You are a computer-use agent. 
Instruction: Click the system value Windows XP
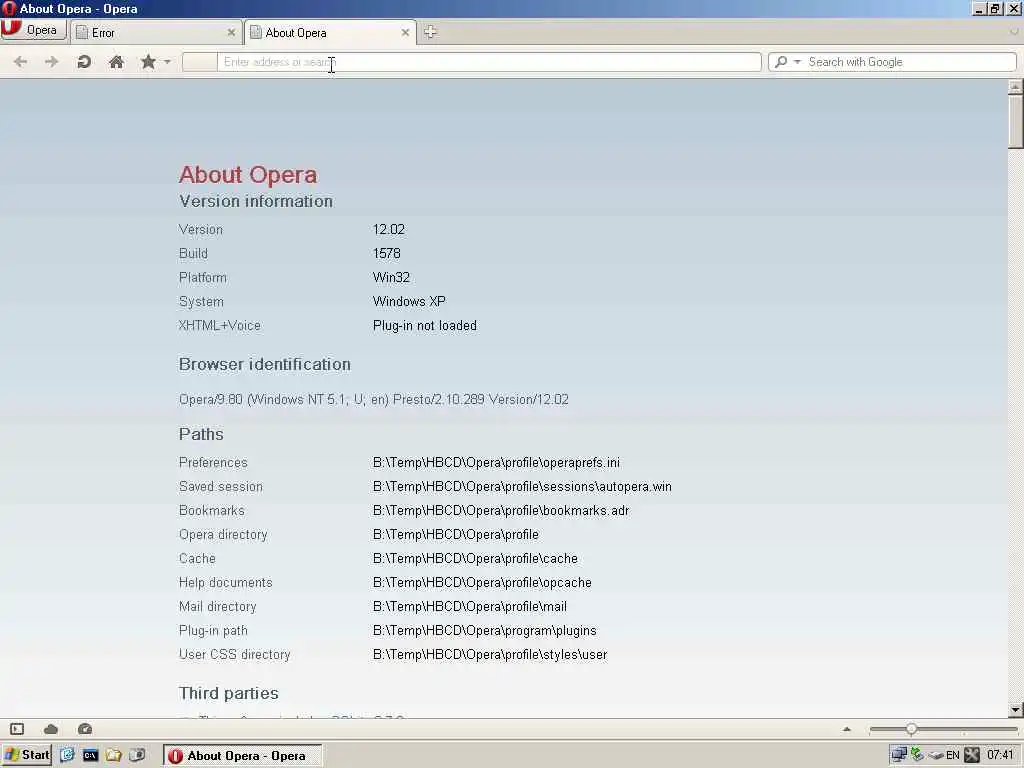click(x=409, y=302)
